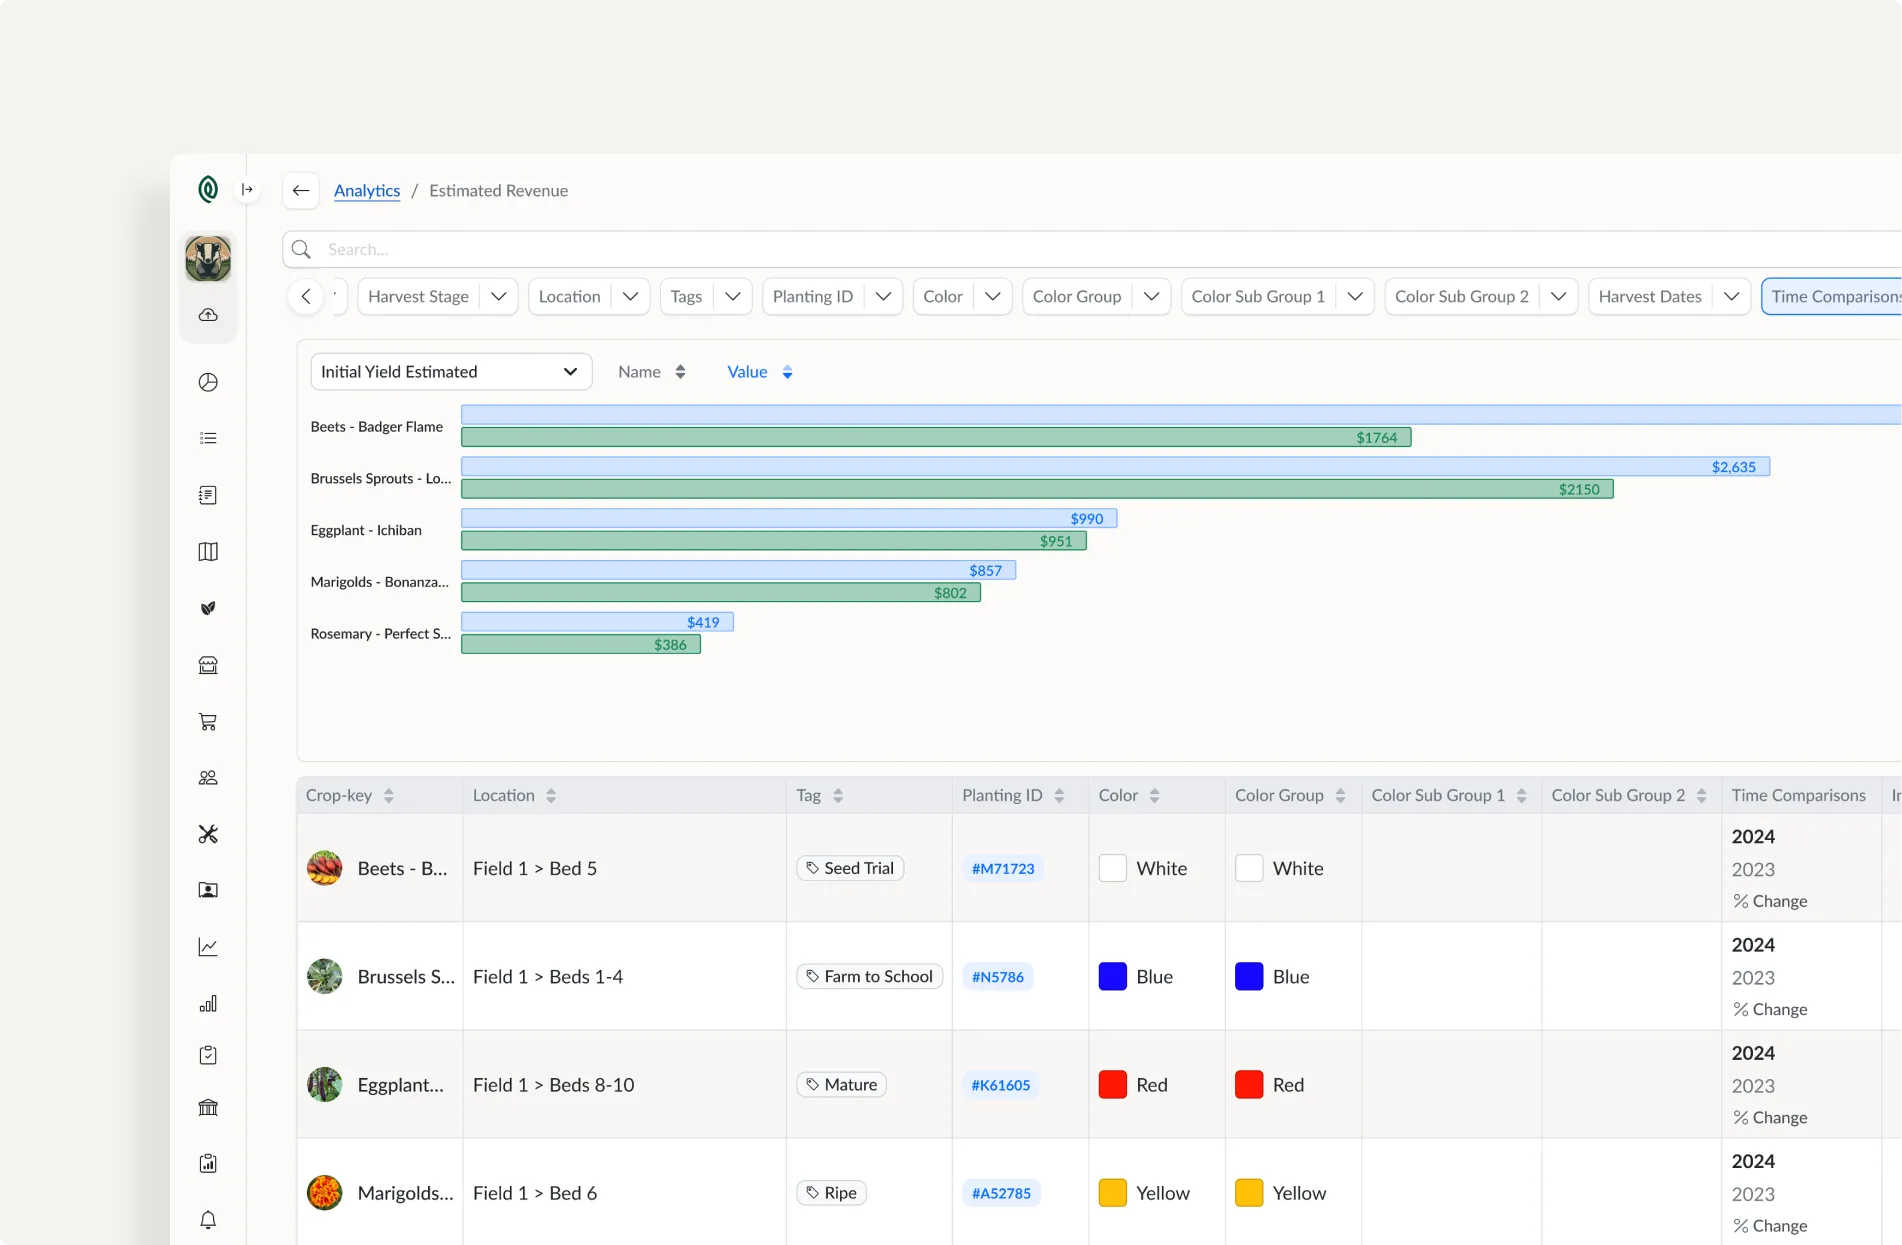Click the shopping cart icon in the sidebar

[207, 721]
